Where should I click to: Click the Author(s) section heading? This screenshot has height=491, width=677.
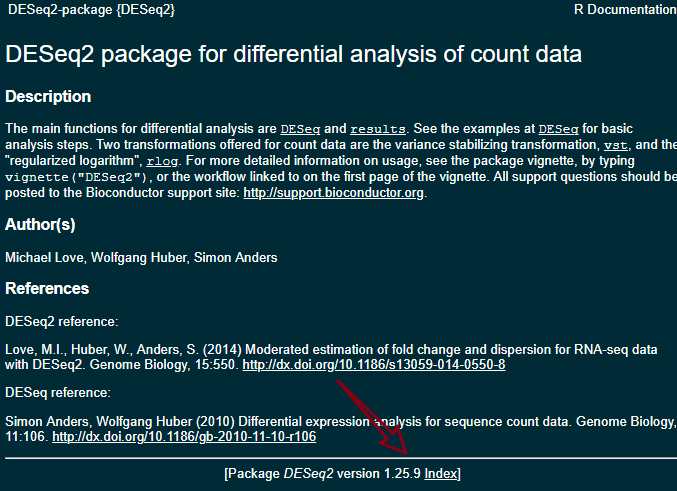[40, 225]
